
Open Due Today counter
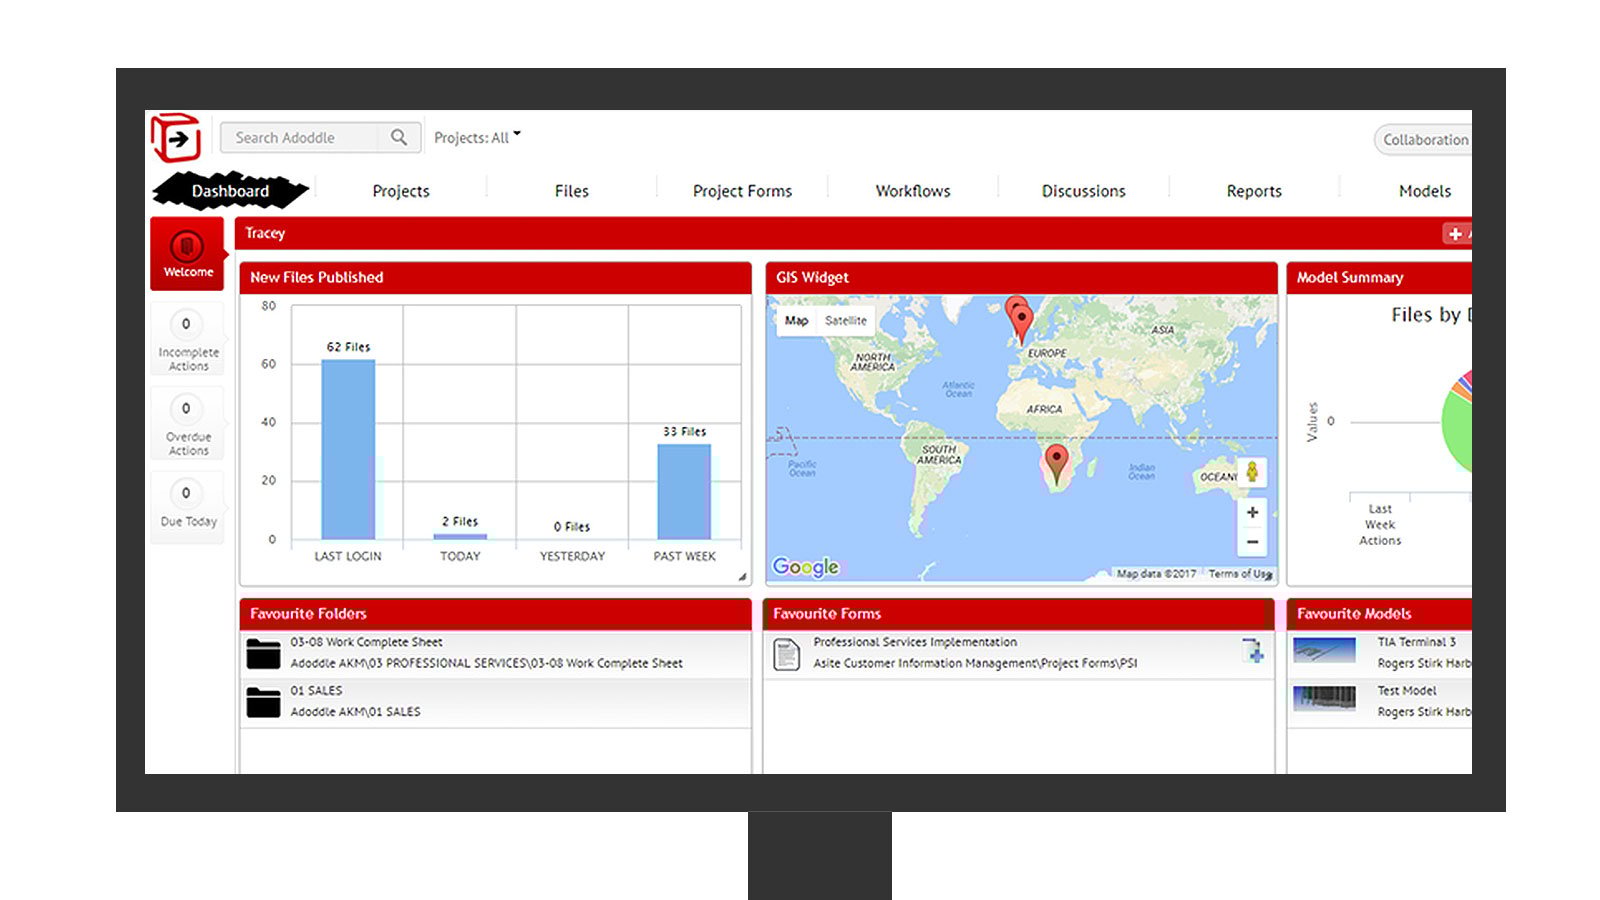click(187, 508)
